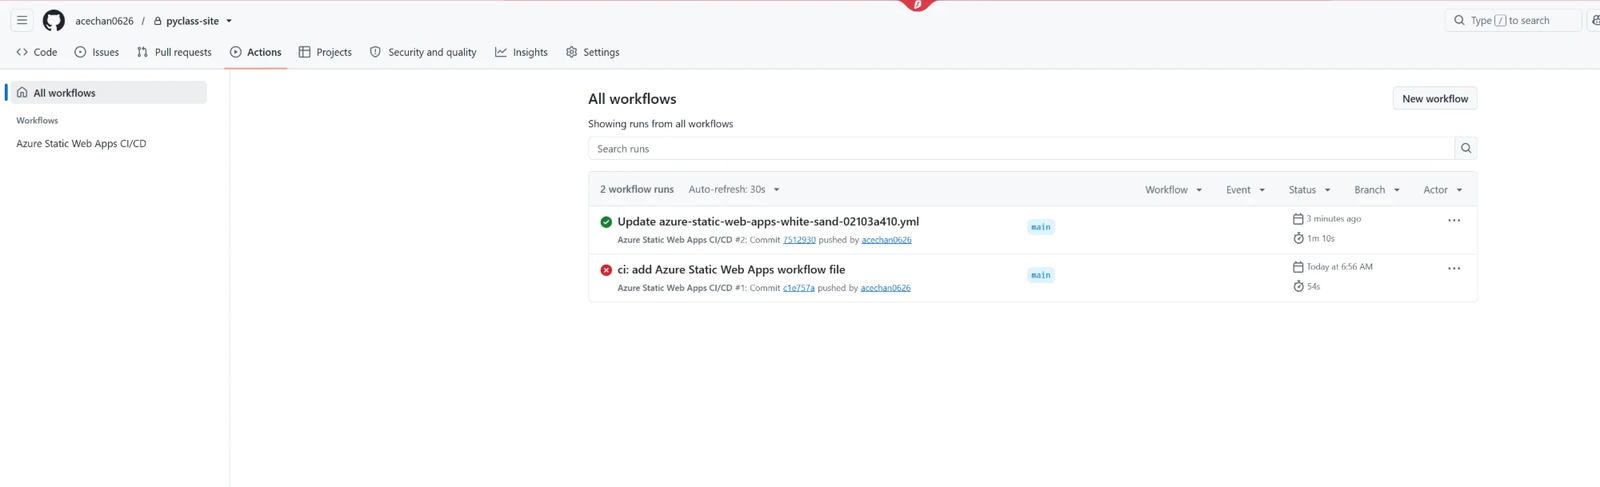Click the search magnifier icon in header
This screenshot has height=487, width=1600.
pyautogui.click(x=1459, y=20)
